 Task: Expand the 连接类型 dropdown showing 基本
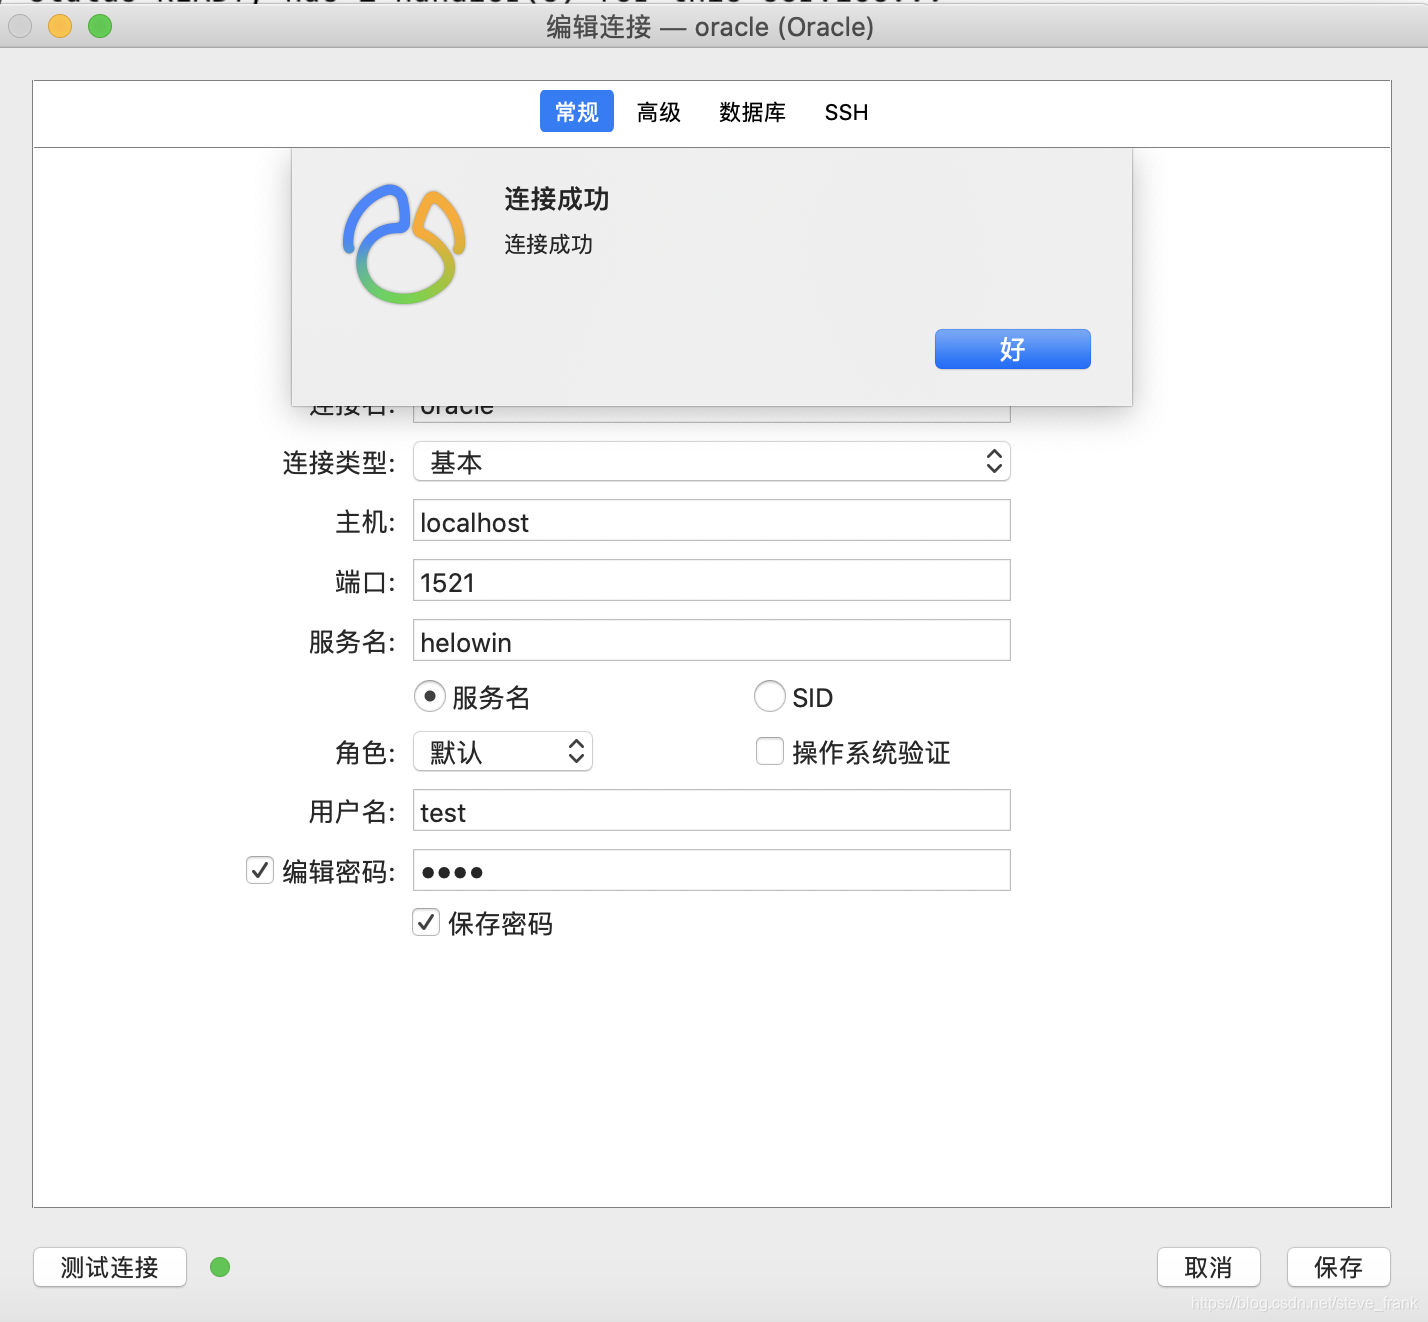coord(712,462)
